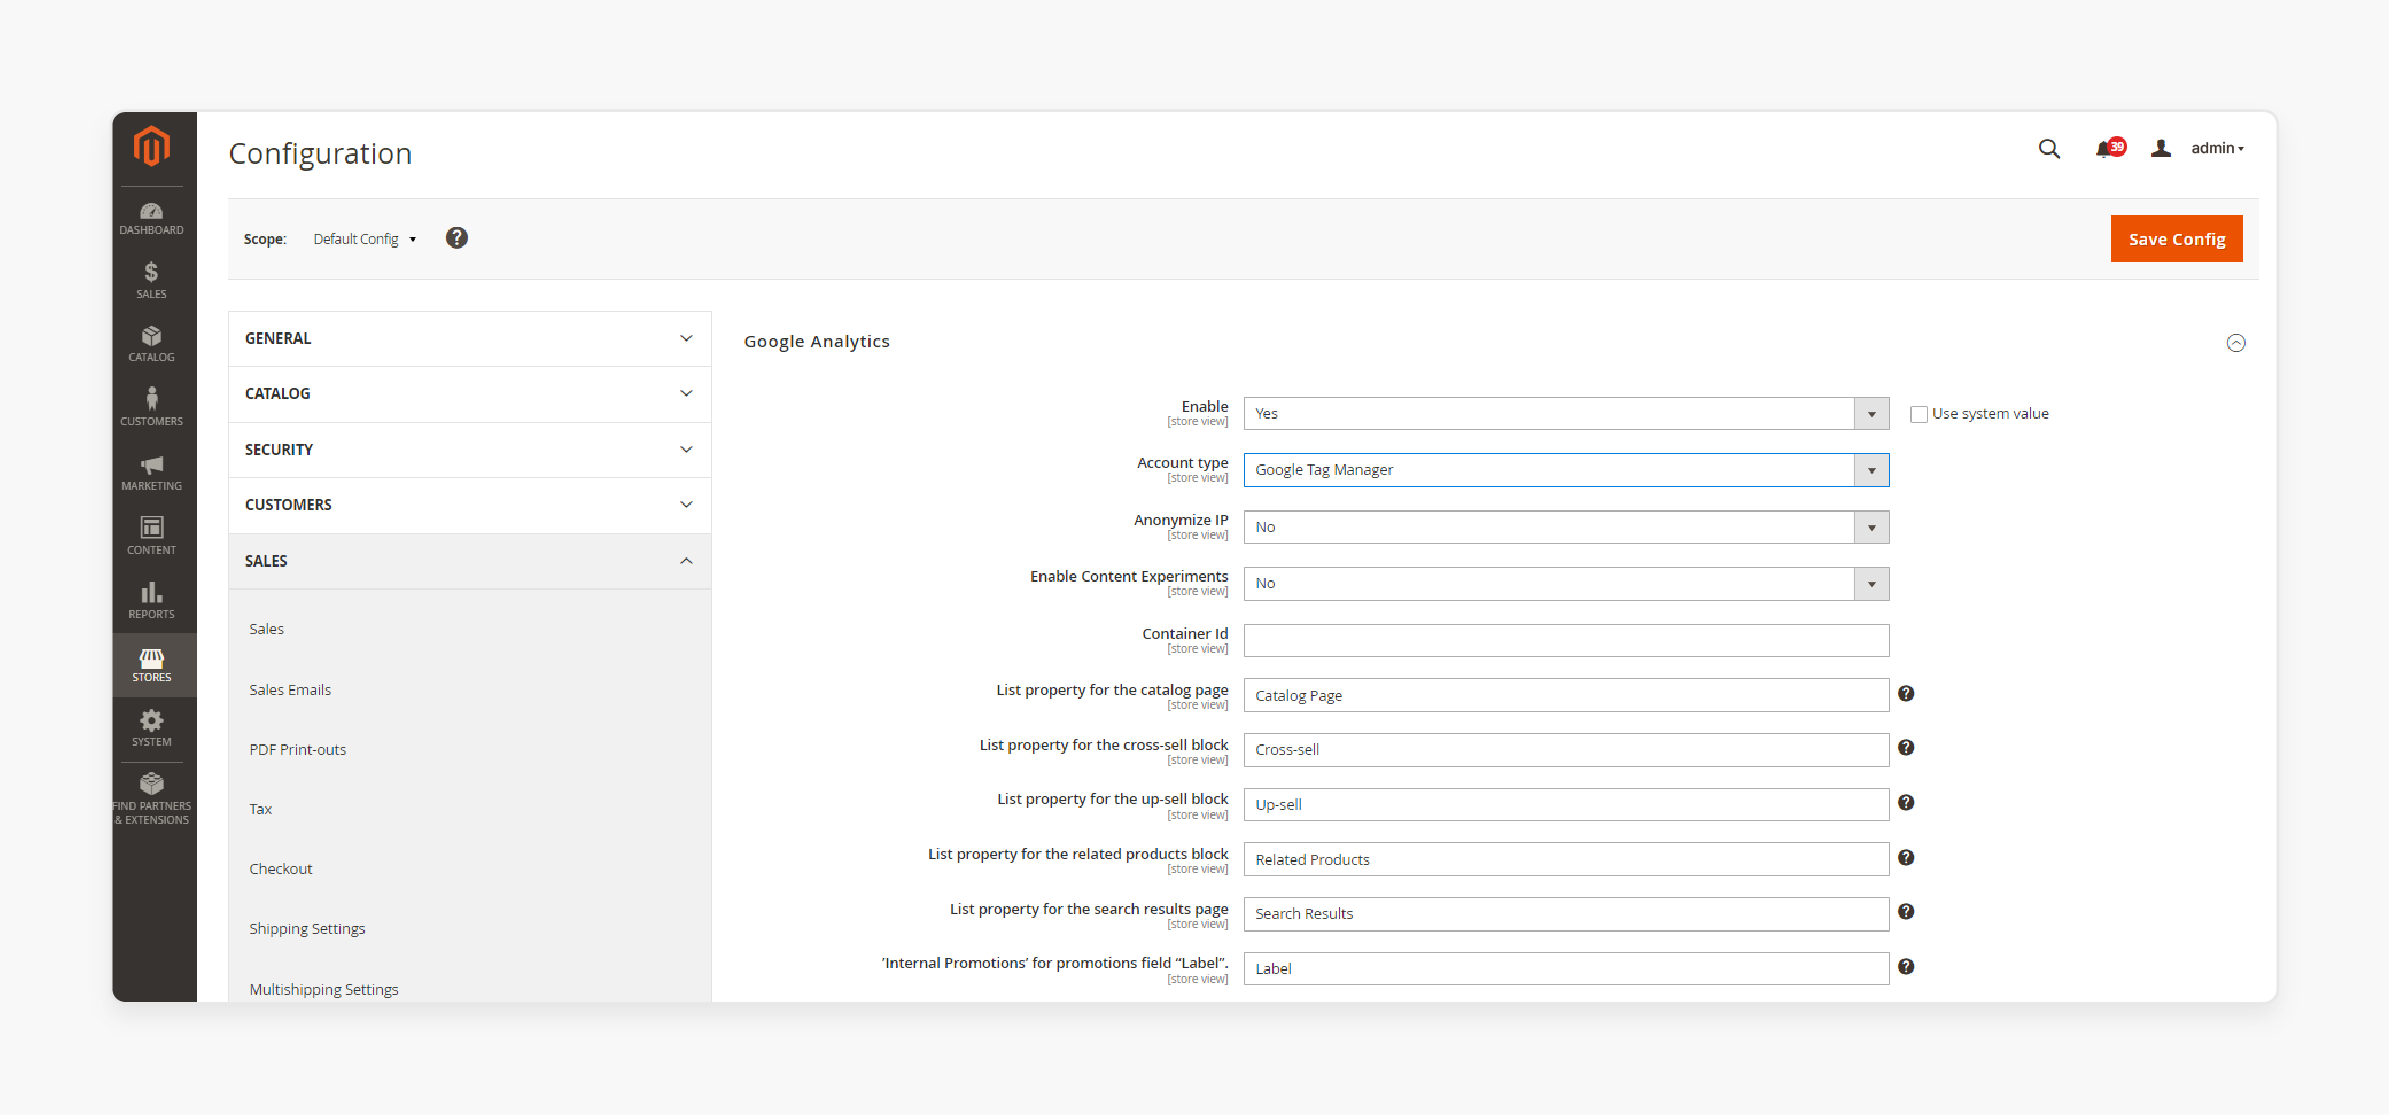
Task: Select Checkout in the config menu
Action: coord(281,869)
